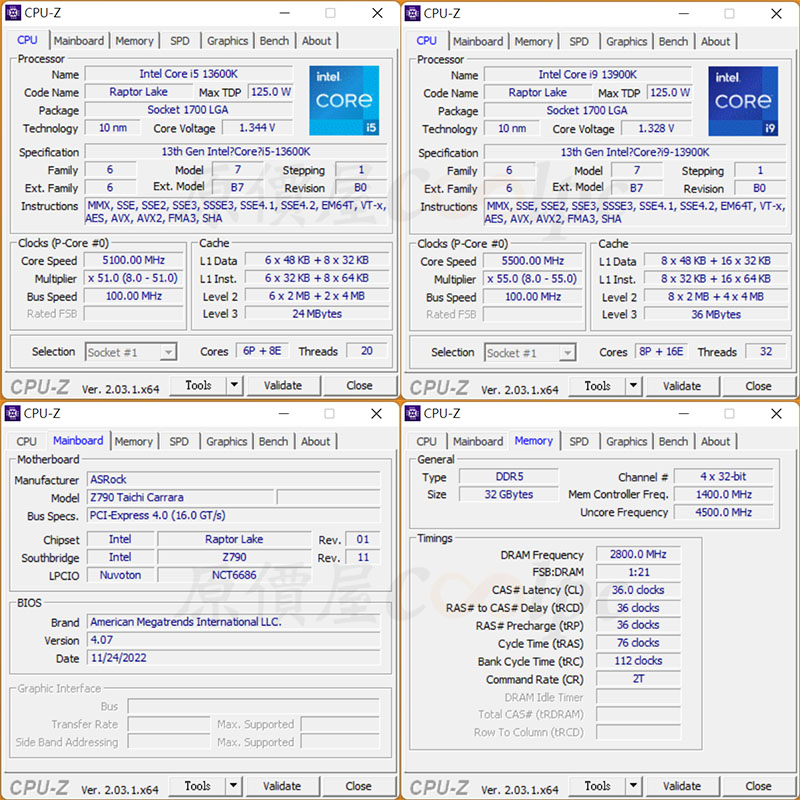Click CPU-Z title icon in the i5 13600K window
The height and width of the screenshot is (800, 800).
(12, 13)
